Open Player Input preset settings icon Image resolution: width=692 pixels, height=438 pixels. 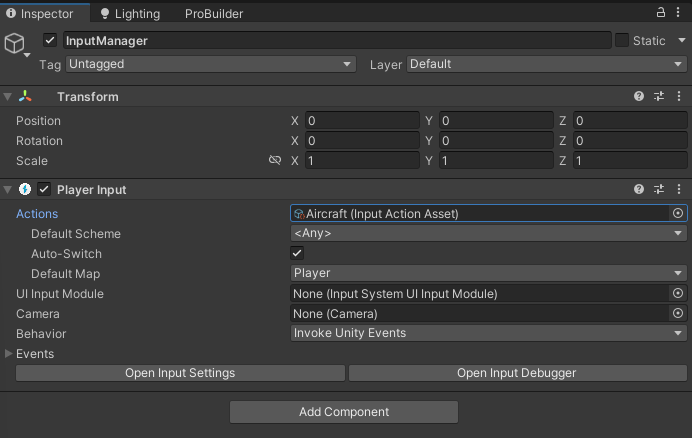[x=659, y=189]
